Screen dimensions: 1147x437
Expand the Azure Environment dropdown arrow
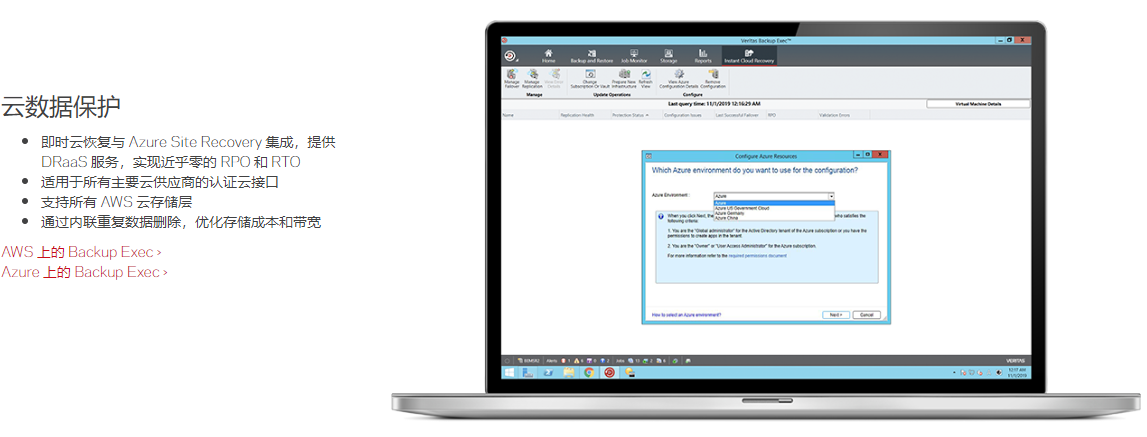[x=831, y=196]
